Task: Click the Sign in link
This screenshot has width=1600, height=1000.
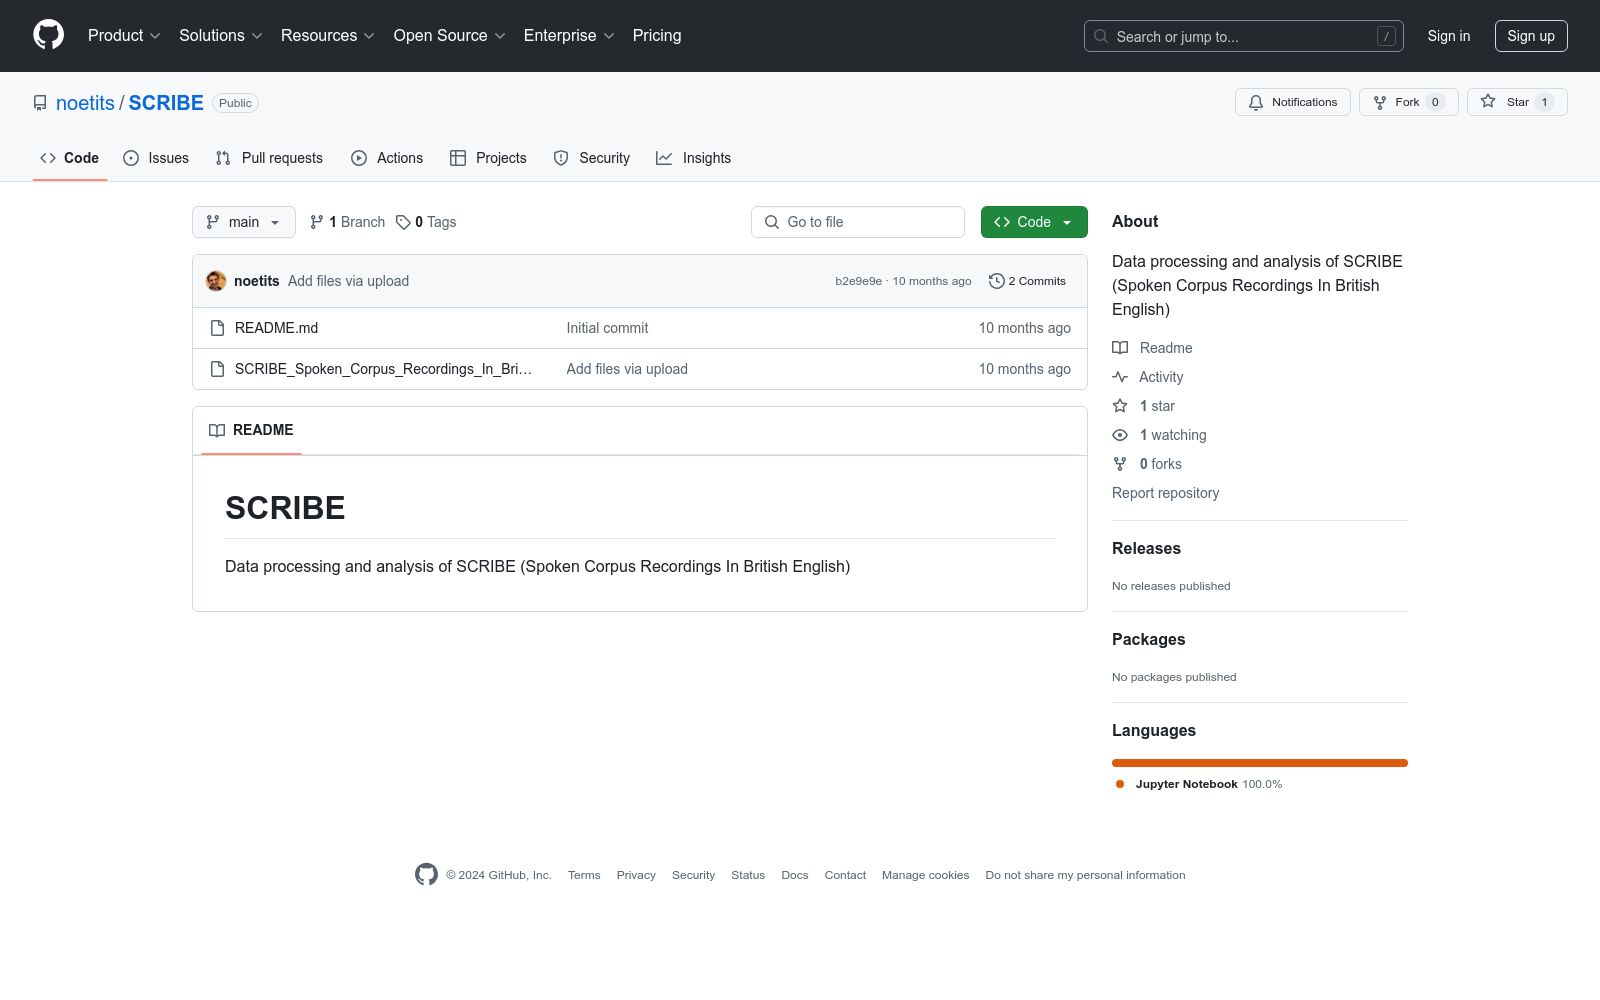Action: click(1449, 36)
